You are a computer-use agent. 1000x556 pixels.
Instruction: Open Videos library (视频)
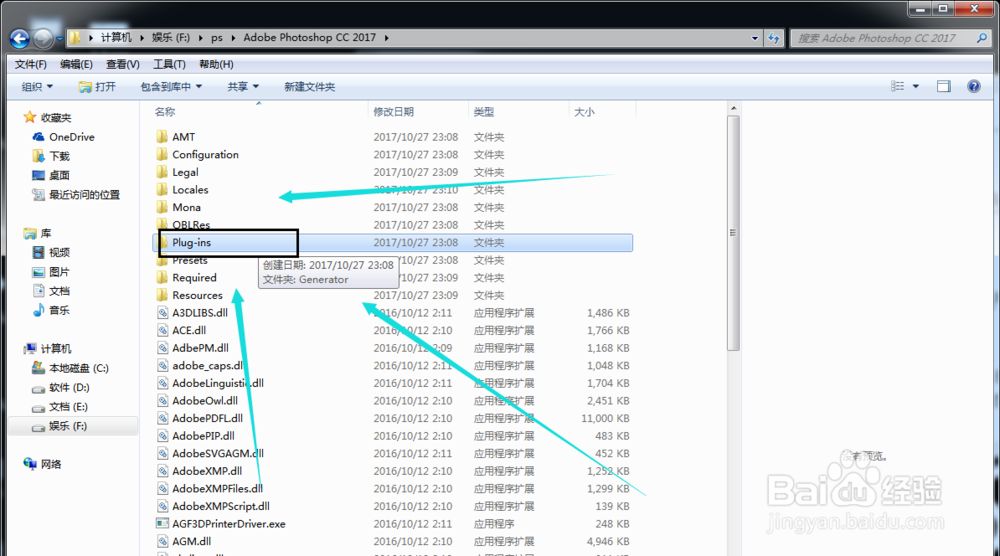click(51, 252)
